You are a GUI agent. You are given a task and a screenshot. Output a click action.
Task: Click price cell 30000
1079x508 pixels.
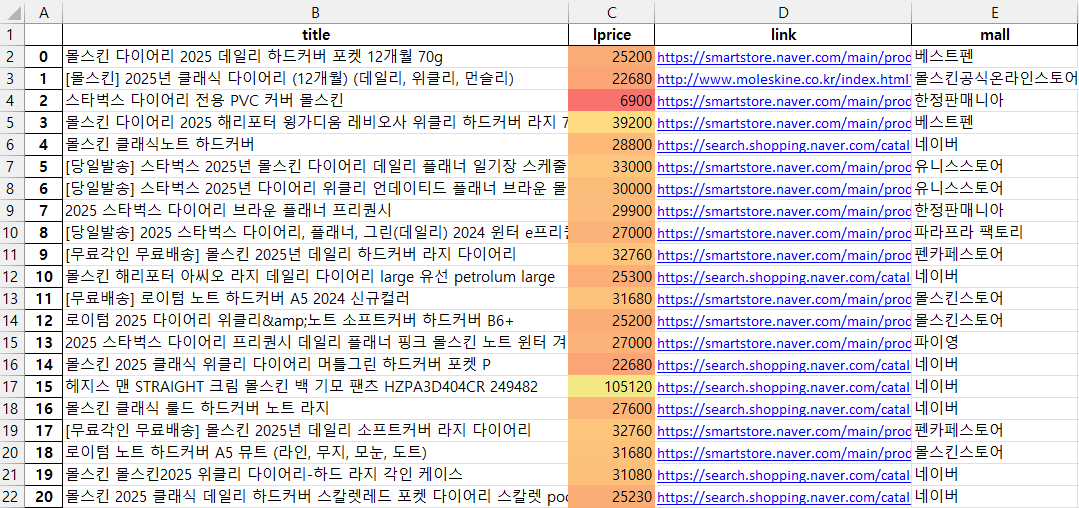point(611,189)
